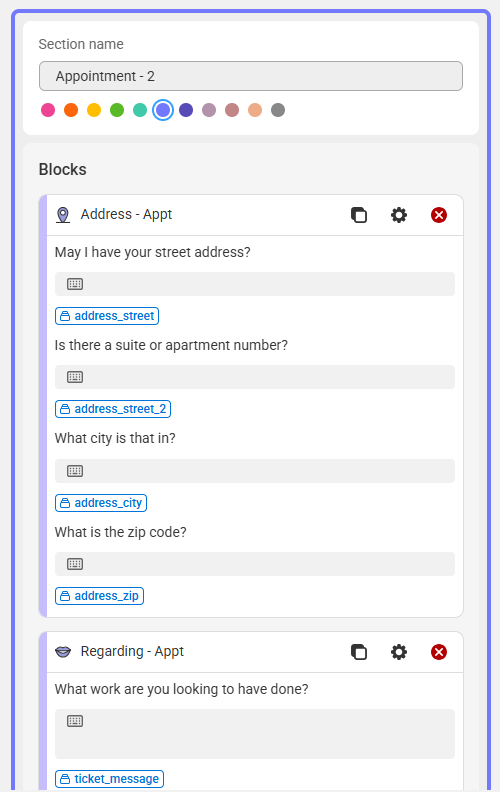500x792 pixels.
Task: Choose the gray section color
Action: [278, 110]
